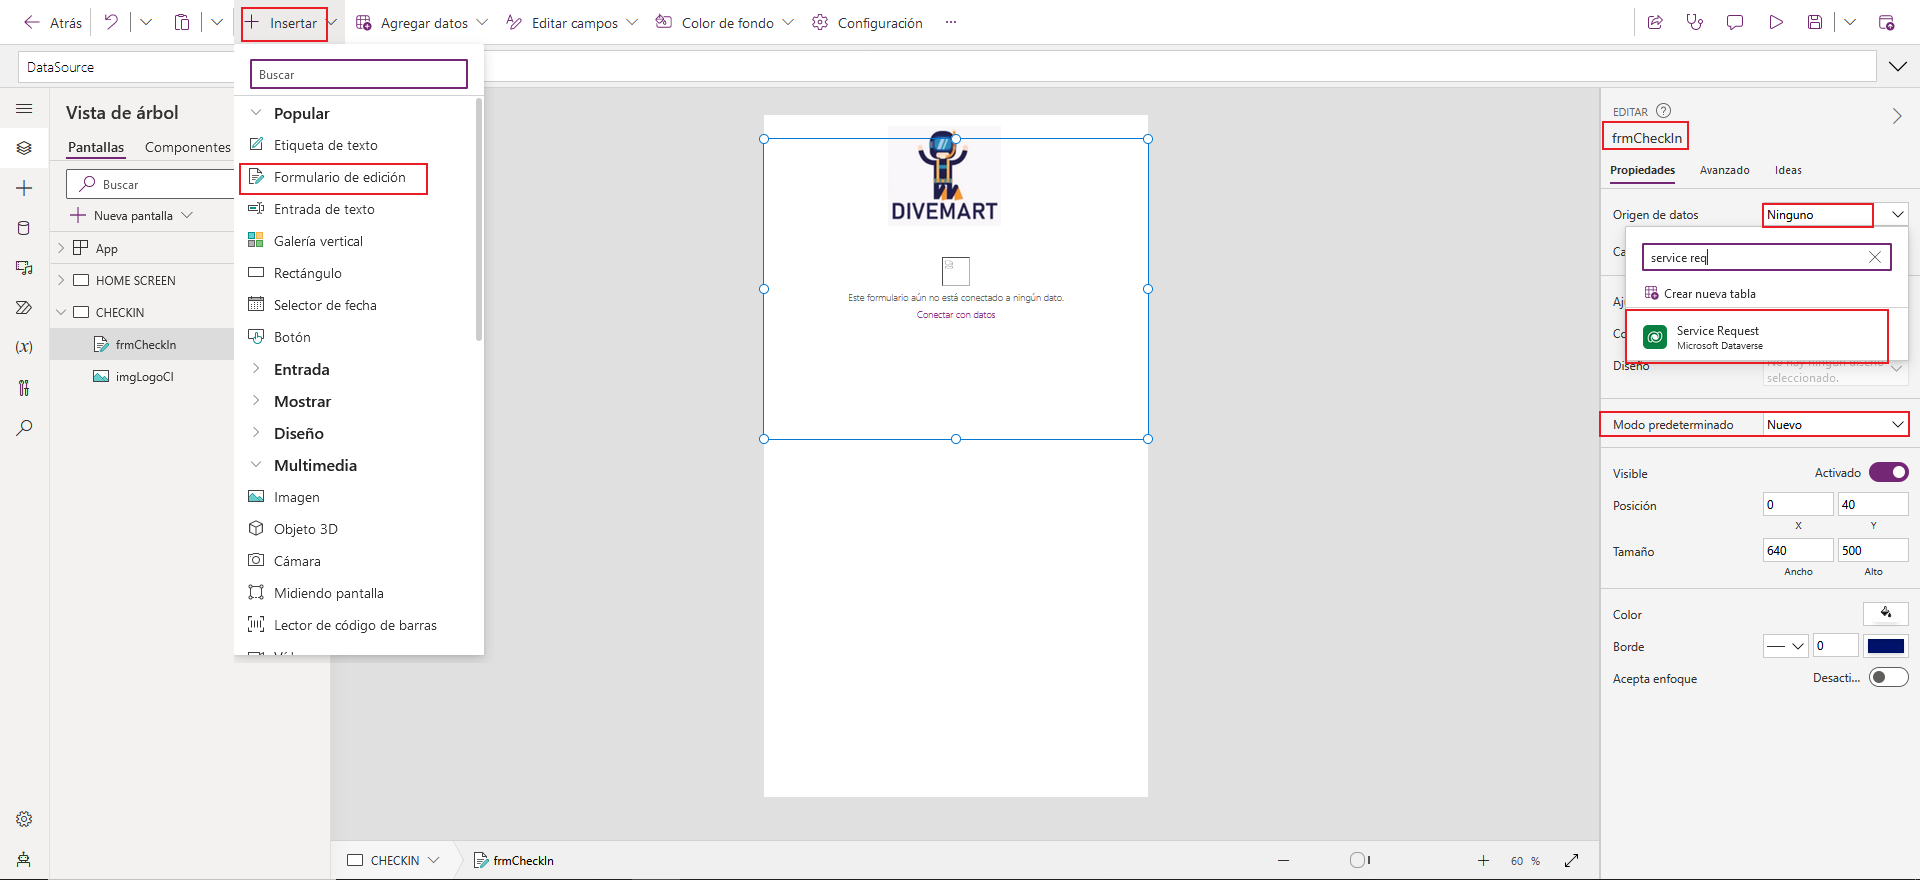Click the fit to window expand icon
Image resolution: width=1920 pixels, height=880 pixels.
click(x=1571, y=860)
